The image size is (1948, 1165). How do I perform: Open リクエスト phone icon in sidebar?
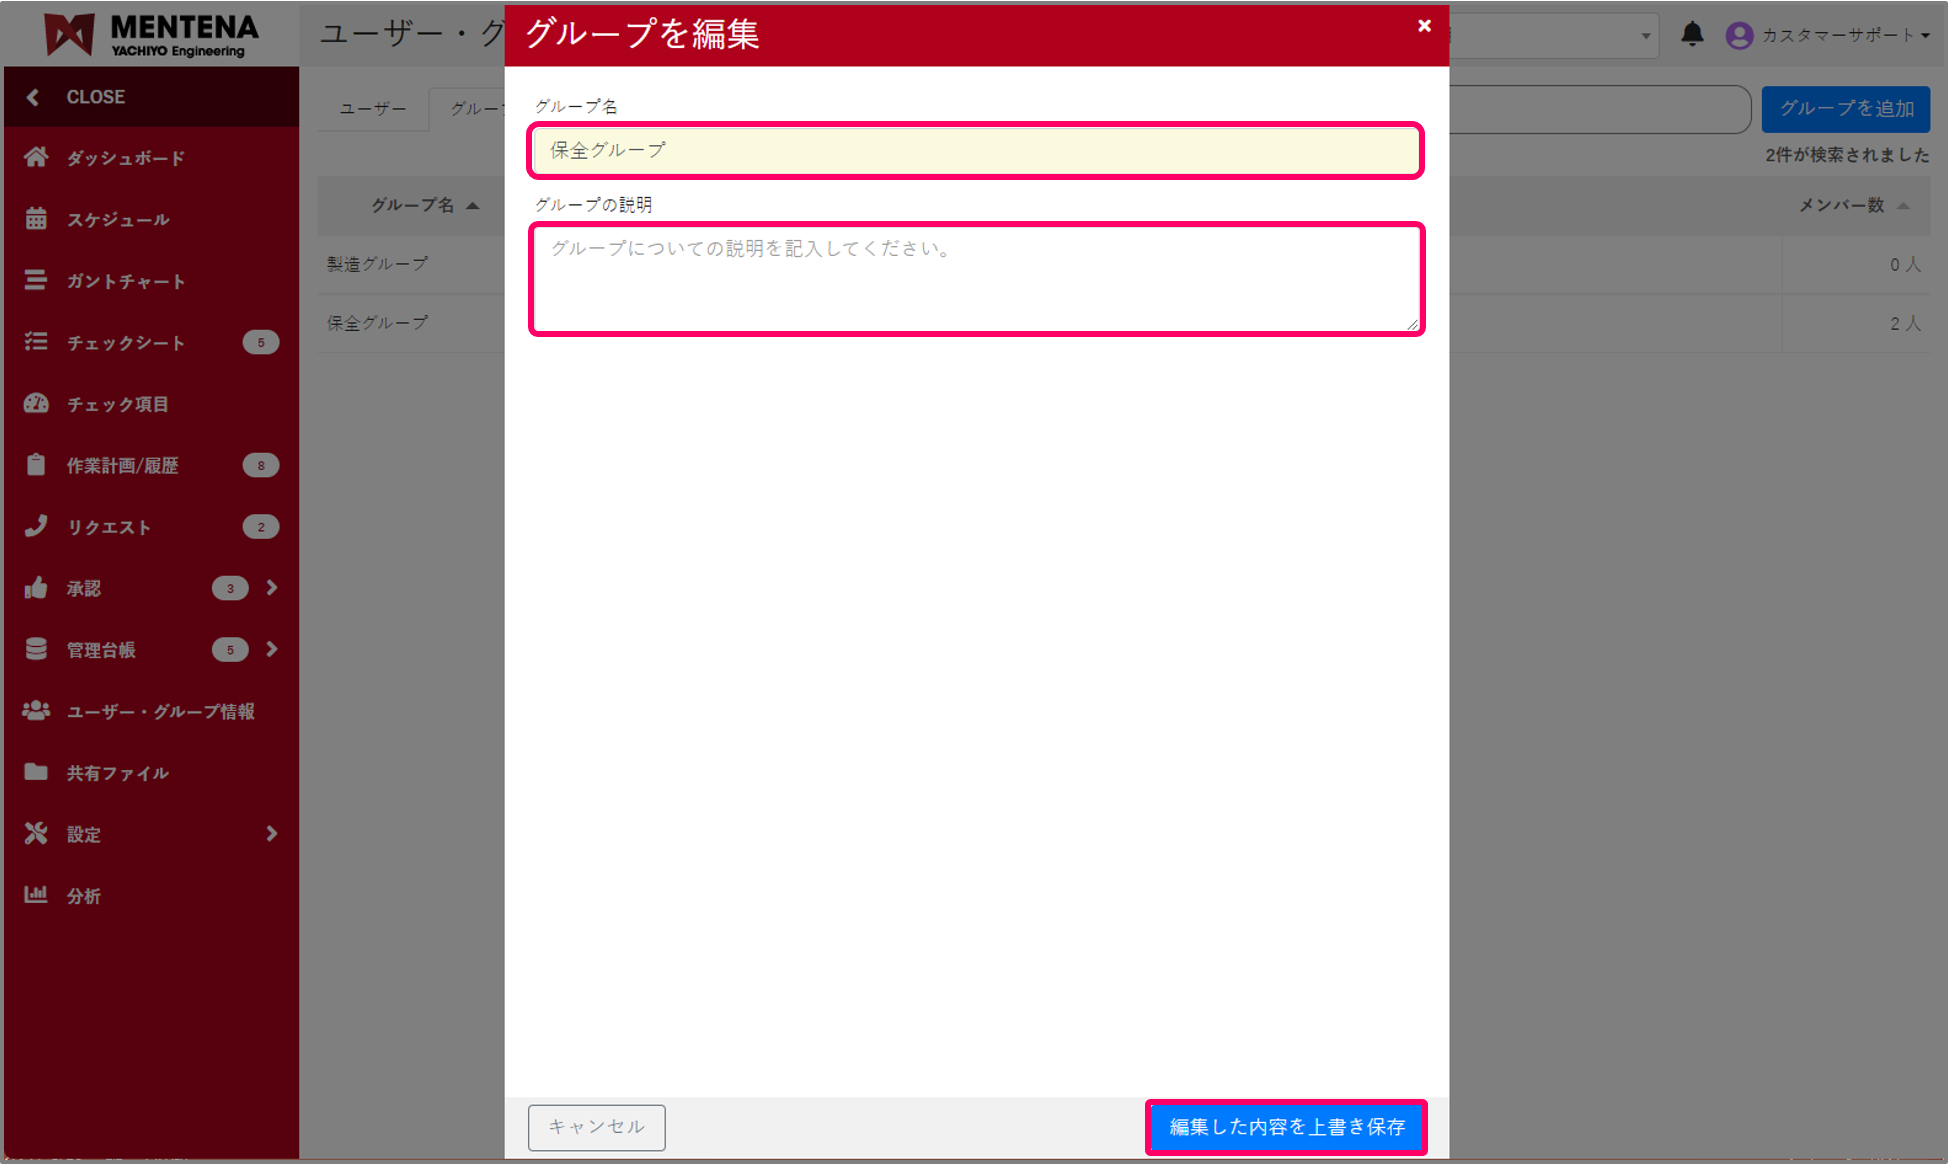point(37,526)
